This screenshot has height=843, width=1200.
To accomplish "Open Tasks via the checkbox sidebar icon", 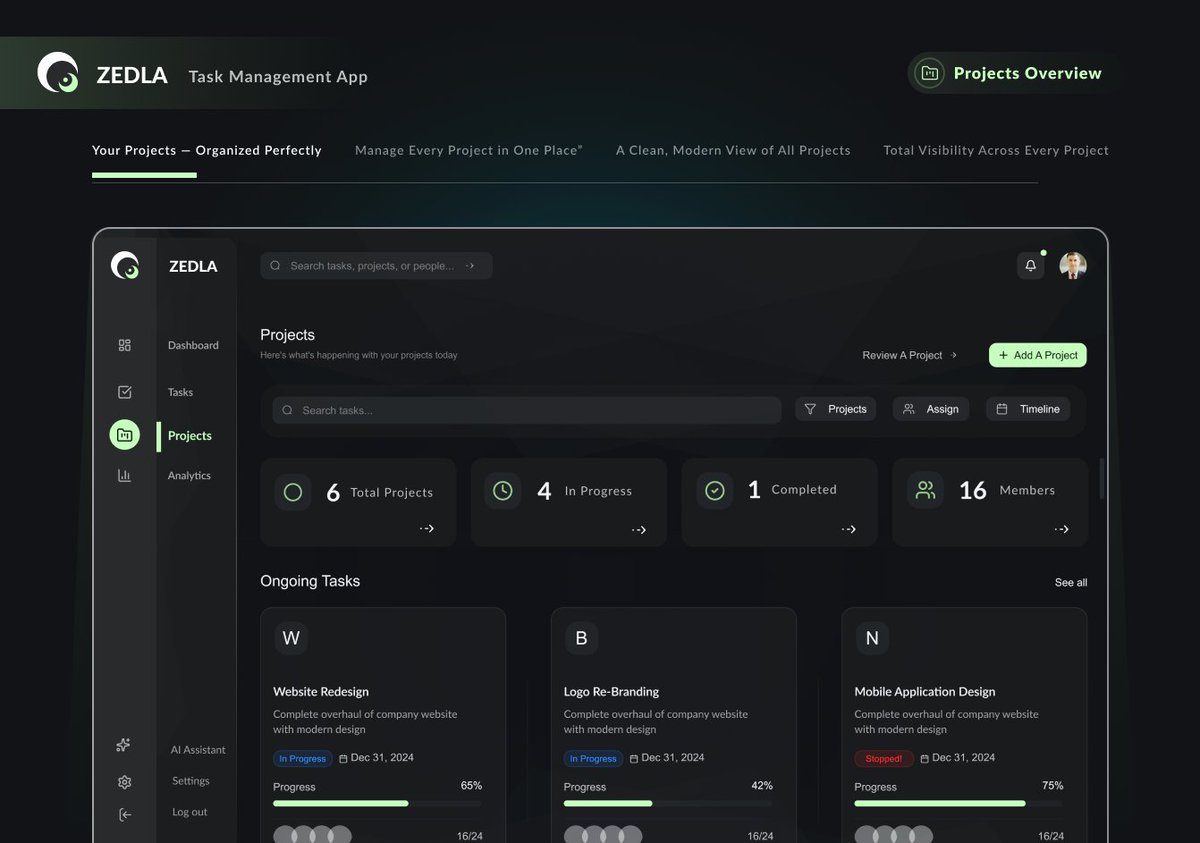I will tap(124, 391).
